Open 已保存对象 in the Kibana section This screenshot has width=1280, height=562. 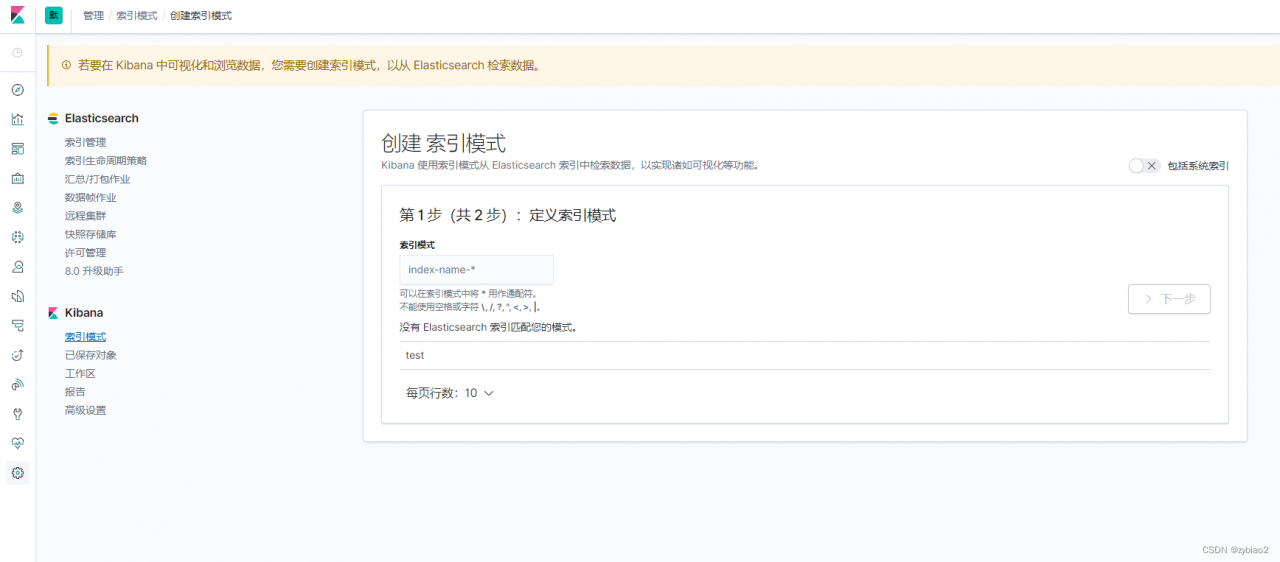[x=91, y=355]
